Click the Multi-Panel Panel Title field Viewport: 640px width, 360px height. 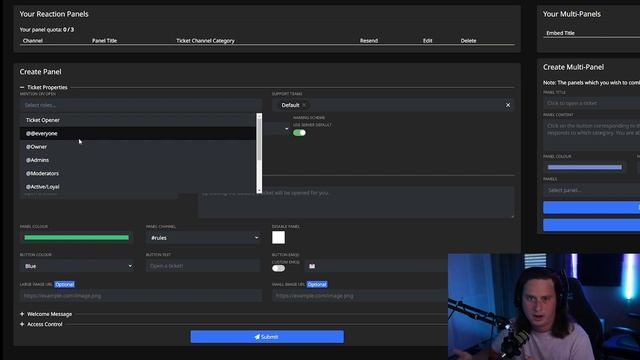(591, 103)
